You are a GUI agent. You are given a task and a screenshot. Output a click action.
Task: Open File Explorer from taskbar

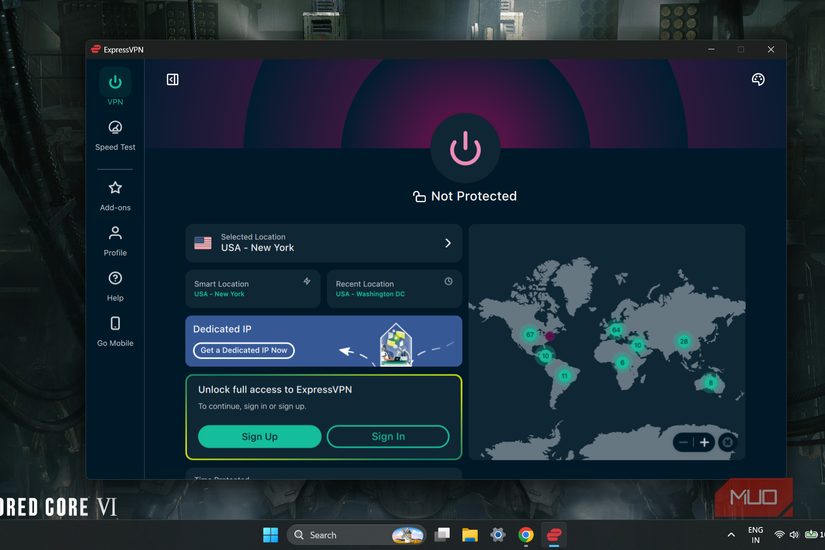[x=470, y=535]
